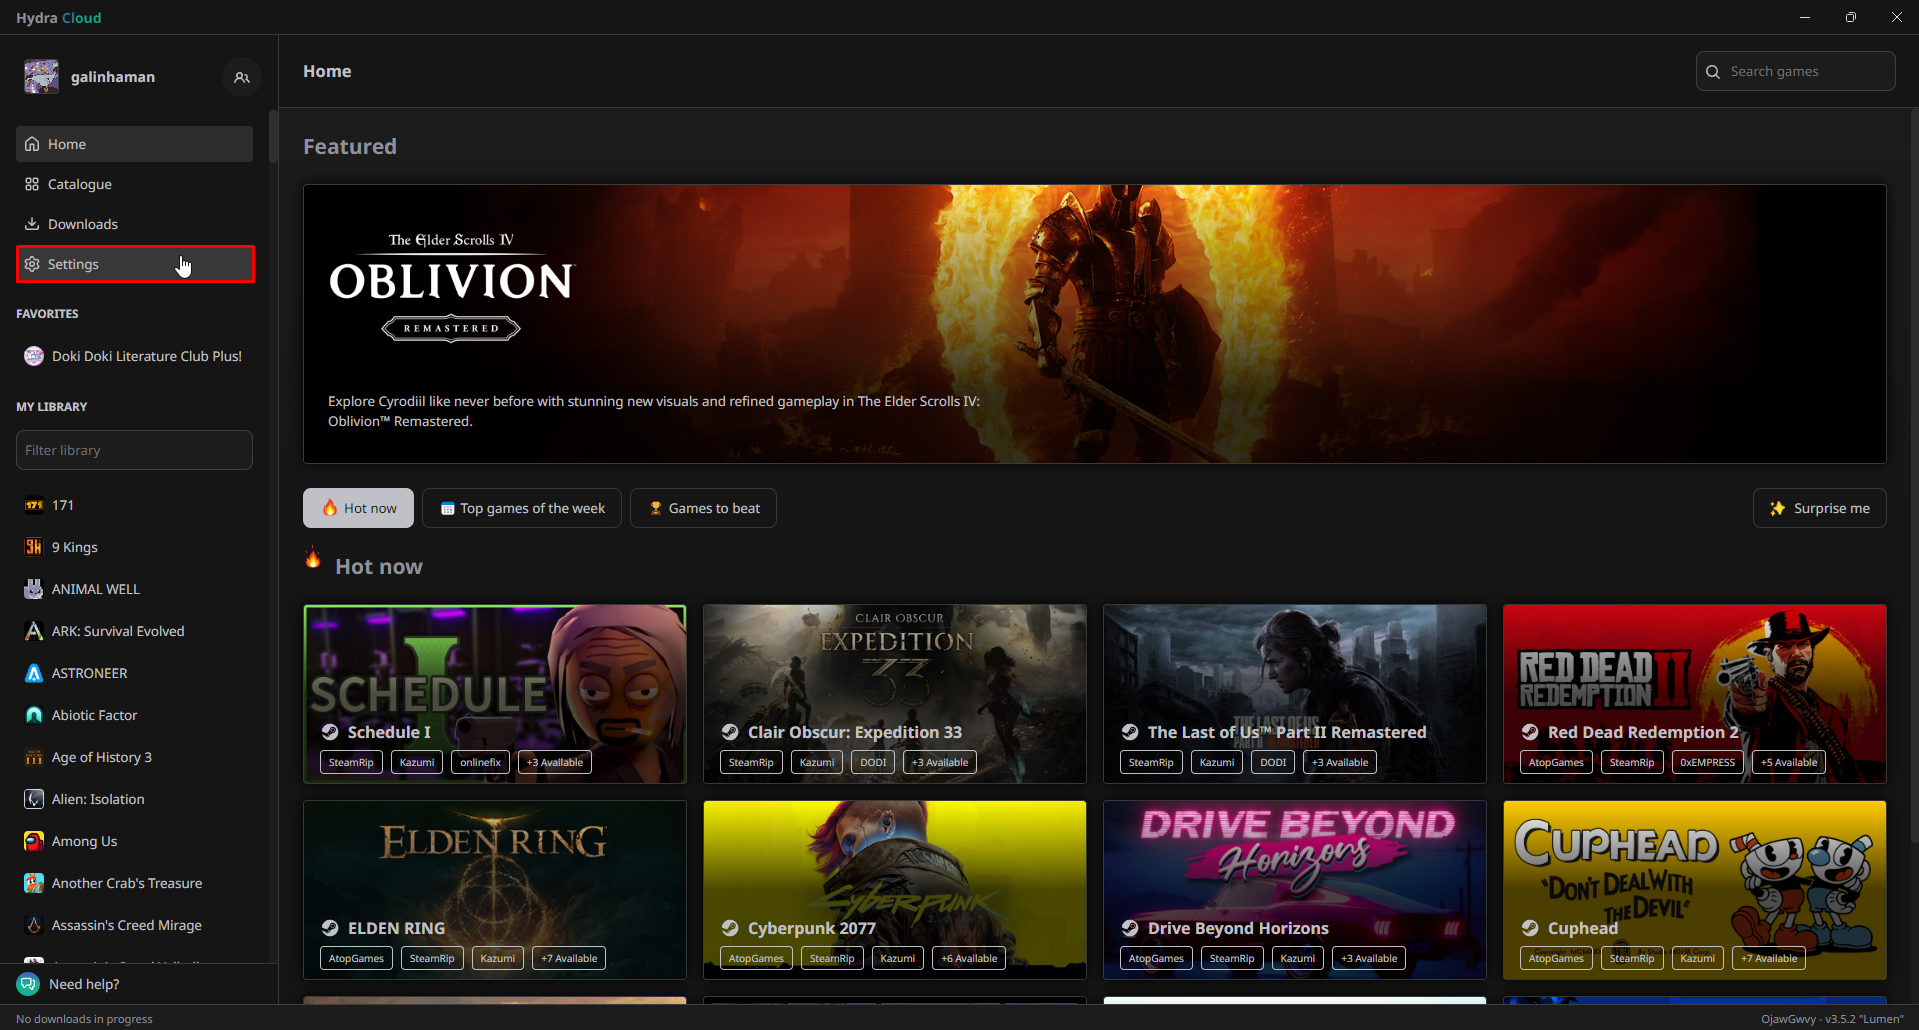Click the Surprise me button
This screenshot has width=1919, height=1030.
pos(1819,508)
